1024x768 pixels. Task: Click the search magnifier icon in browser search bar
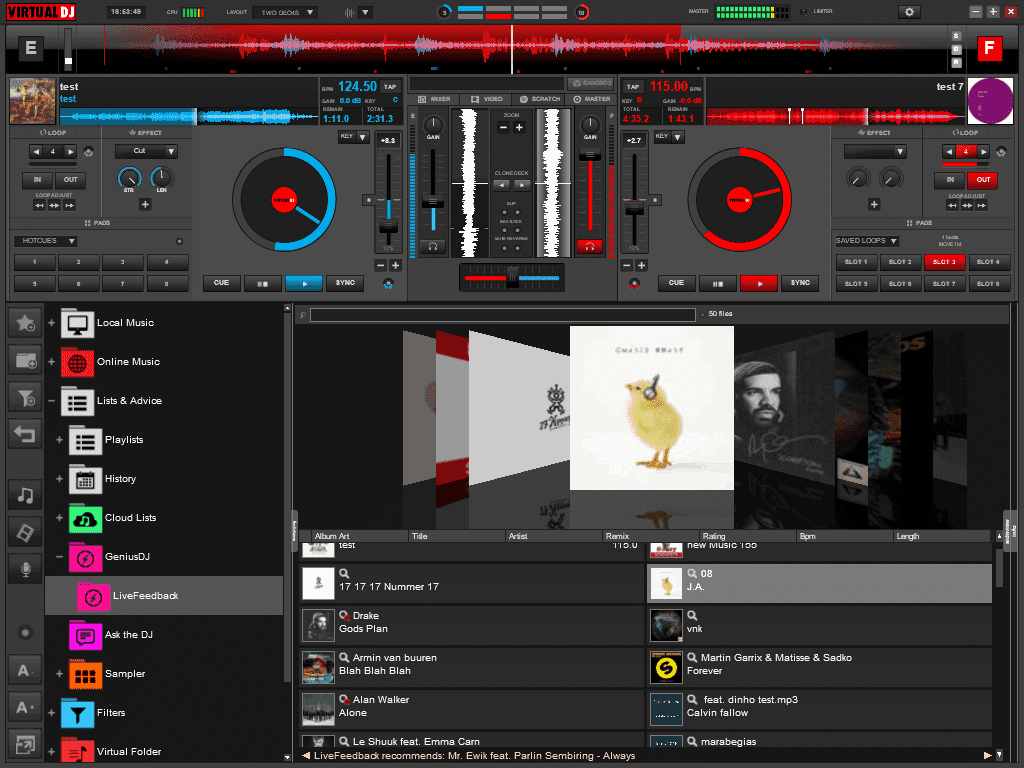tap(302, 315)
